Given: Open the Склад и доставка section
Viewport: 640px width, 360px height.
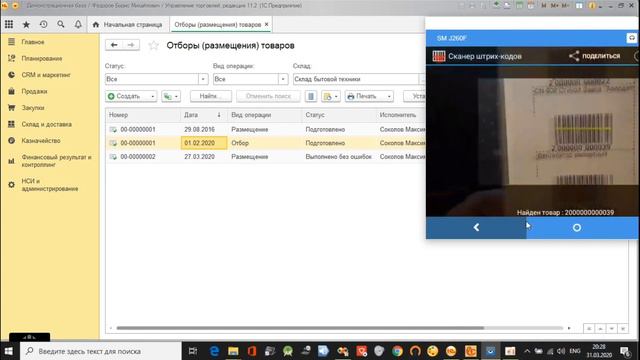Looking at the screenshot, I should click(46, 124).
